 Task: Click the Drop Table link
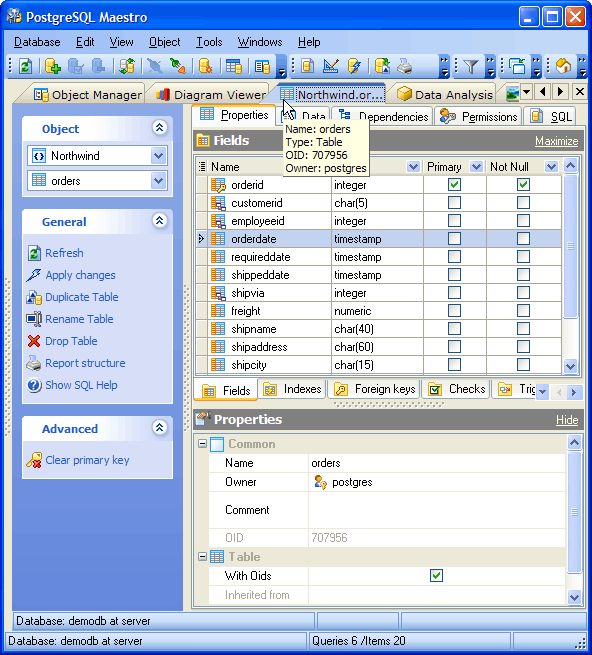pos(71,341)
